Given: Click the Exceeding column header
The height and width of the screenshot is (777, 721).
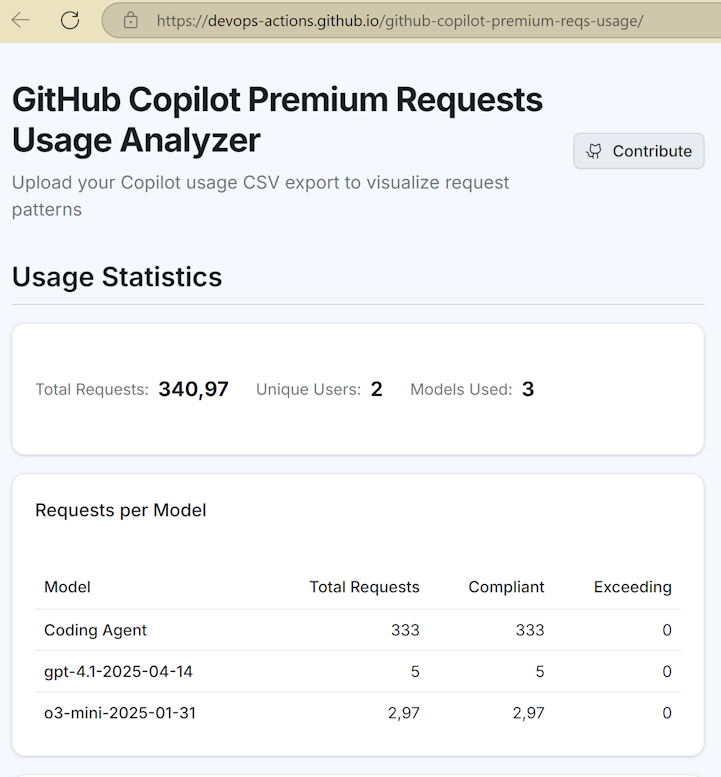Looking at the screenshot, I should (632, 587).
